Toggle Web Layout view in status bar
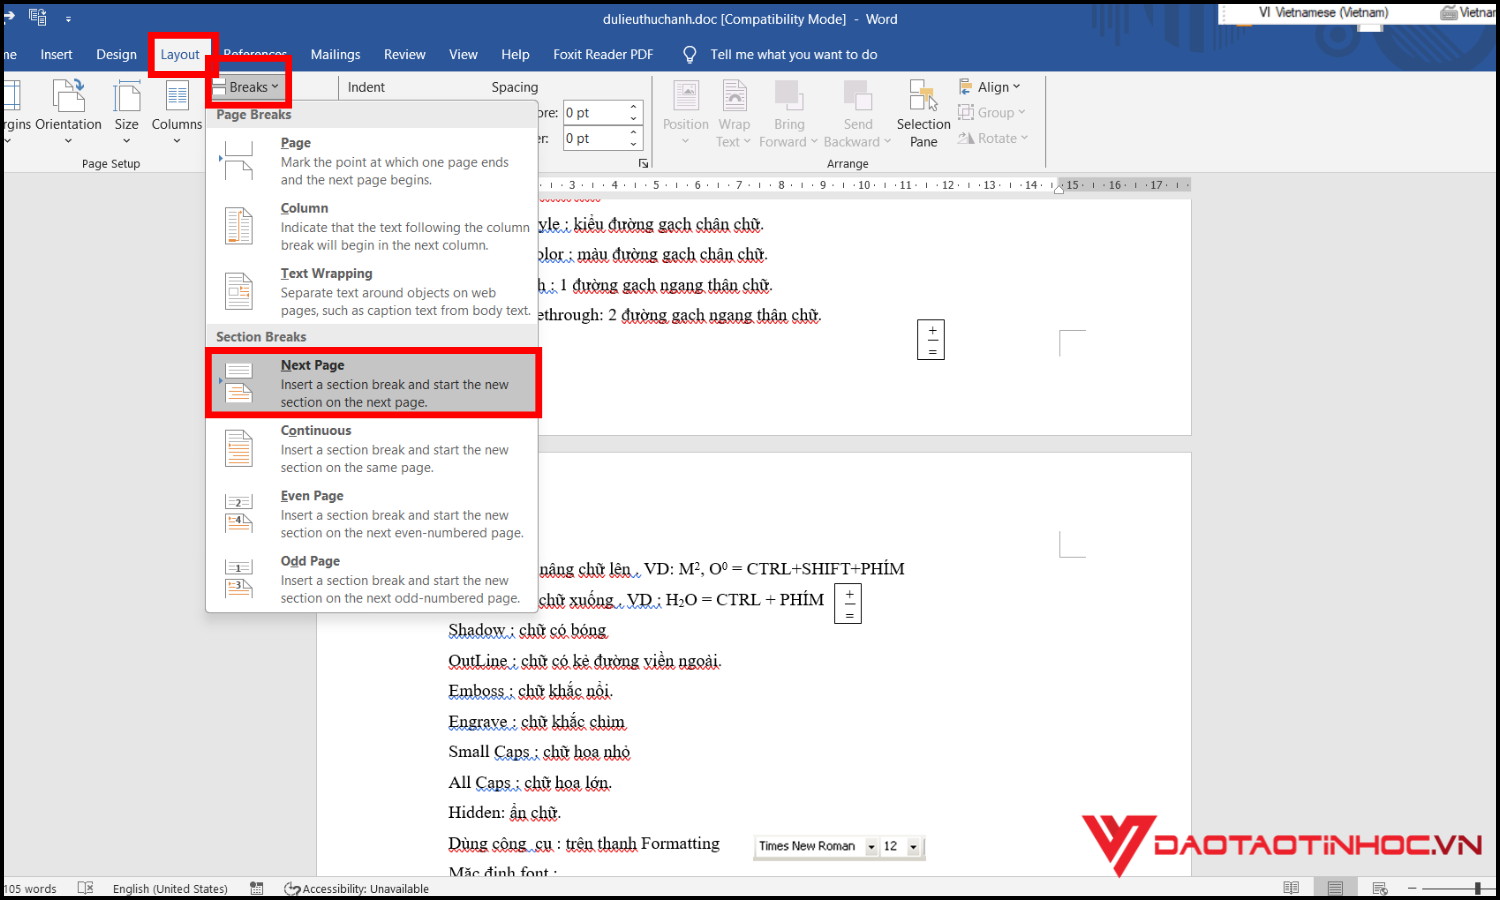 [x=1379, y=887]
